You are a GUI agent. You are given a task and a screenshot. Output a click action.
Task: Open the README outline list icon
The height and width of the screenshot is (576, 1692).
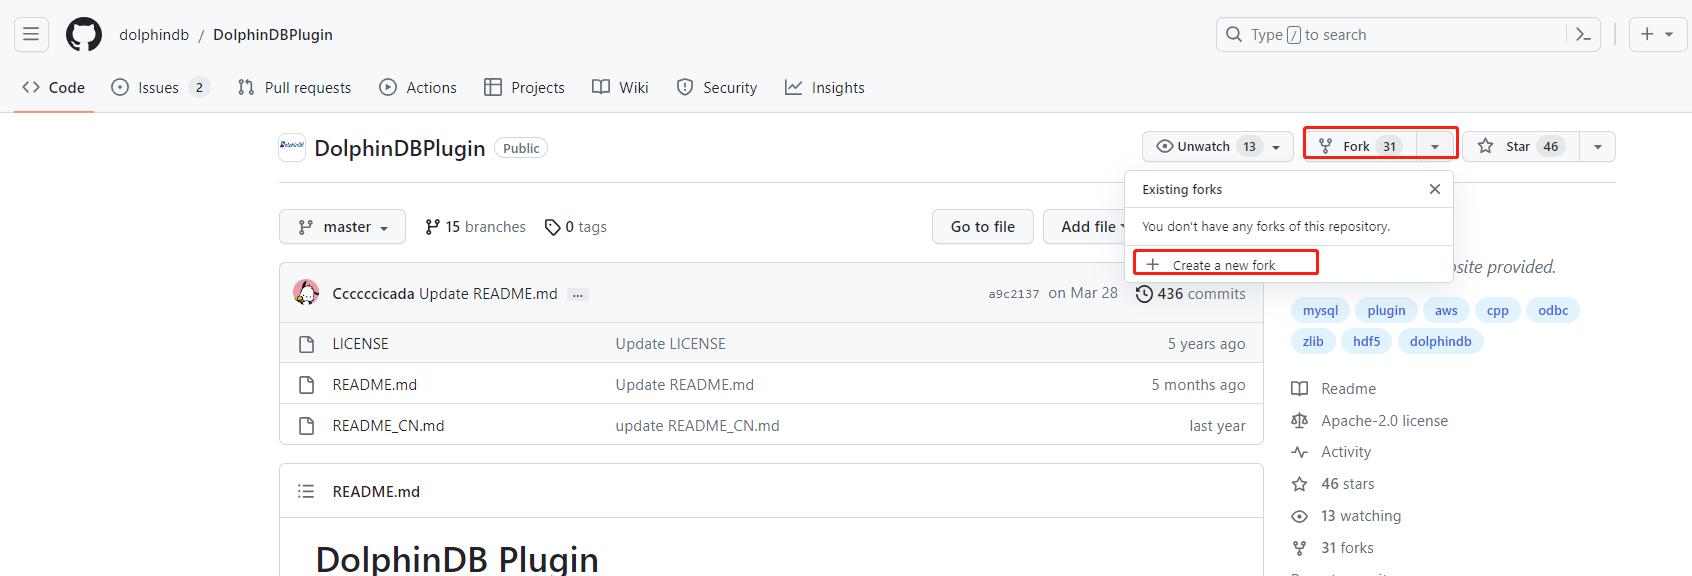306,491
